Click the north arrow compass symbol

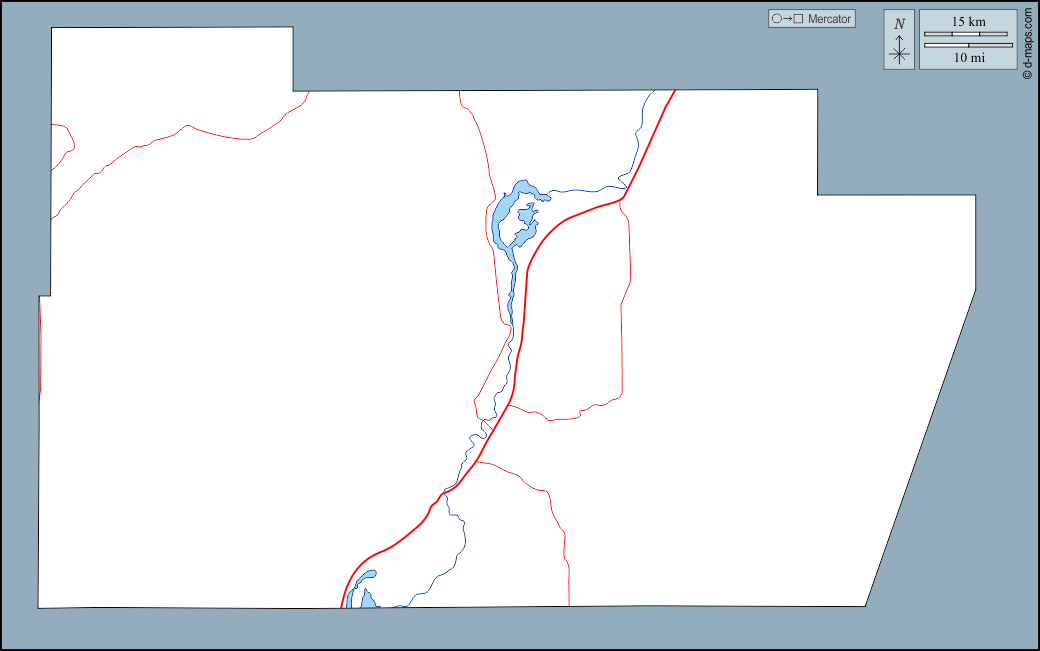(x=900, y=51)
